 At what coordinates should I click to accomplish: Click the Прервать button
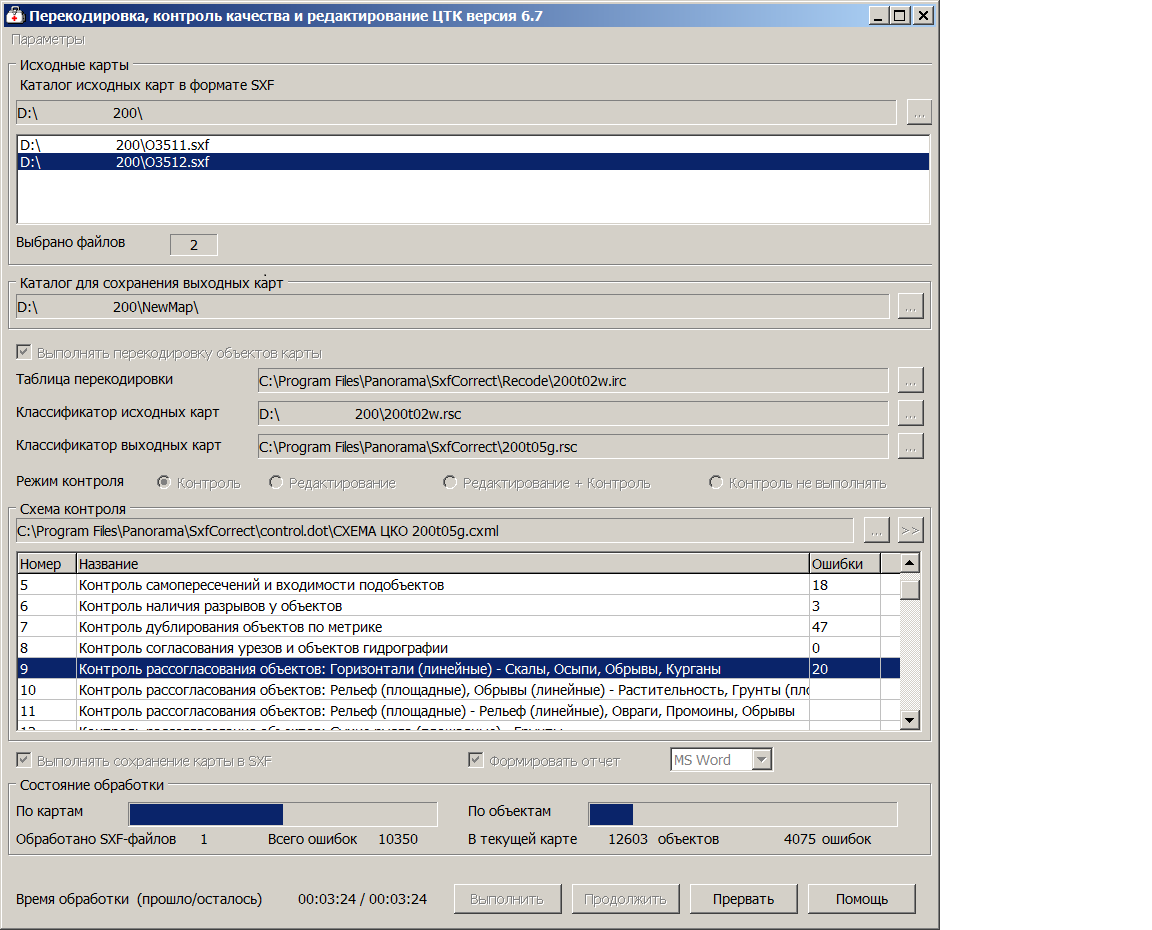[x=743, y=898]
